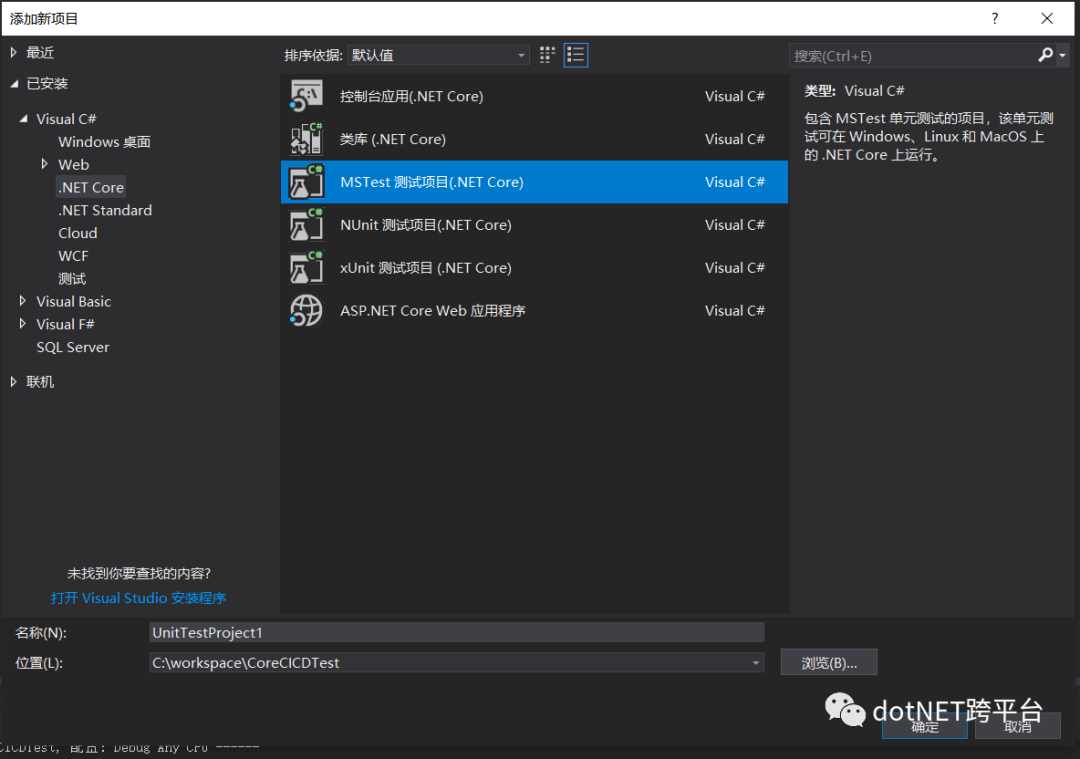This screenshot has width=1080, height=759.
Task: Expand the 最近 tree node
Action: click(x=13, y=52)
